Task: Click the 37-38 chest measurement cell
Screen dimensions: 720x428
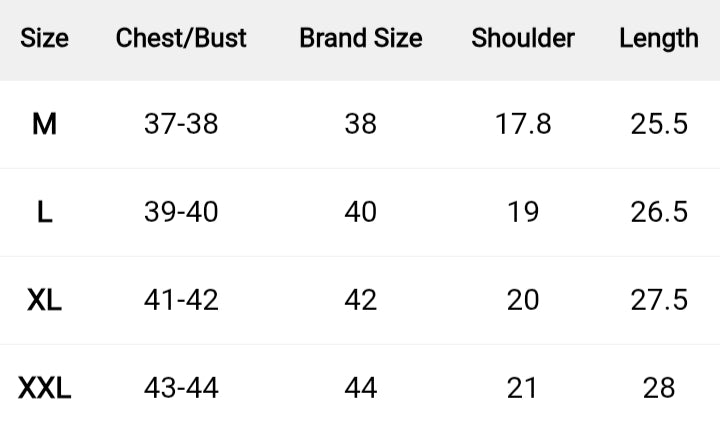Action: click(x=181, y=124)
